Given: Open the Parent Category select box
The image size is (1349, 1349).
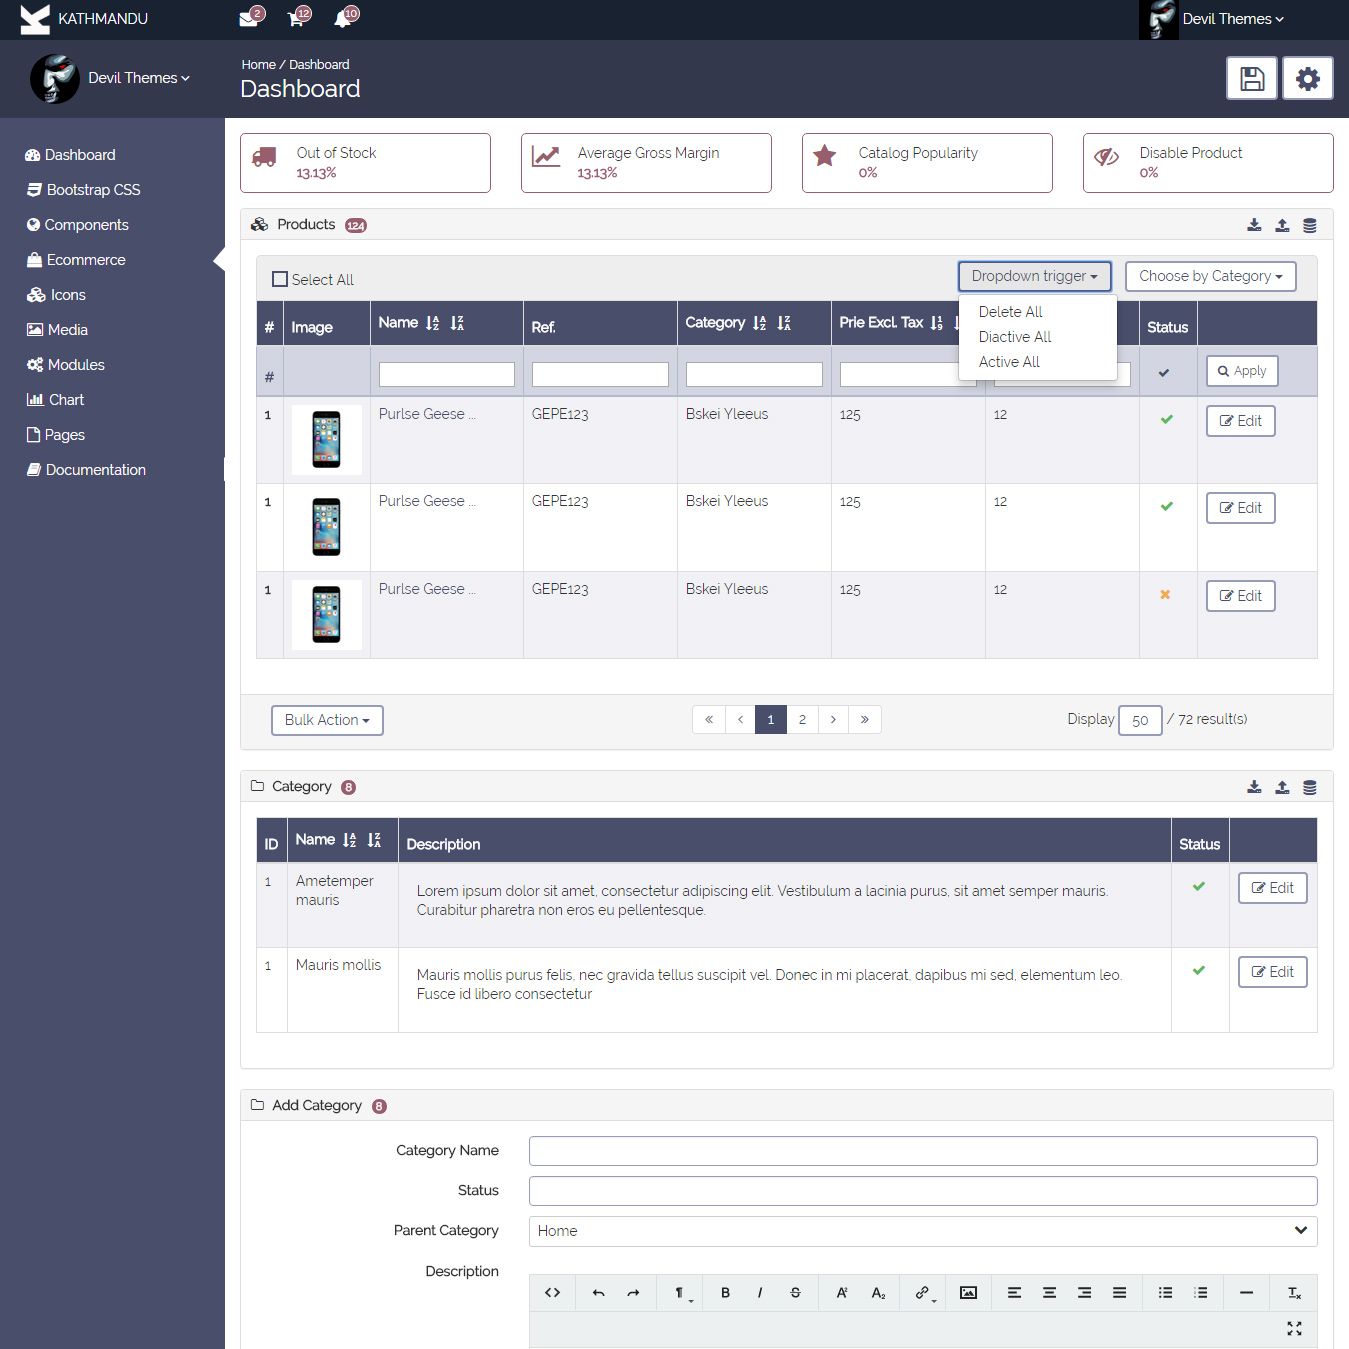Looking at the screenshot, I should coord(922,1231).
